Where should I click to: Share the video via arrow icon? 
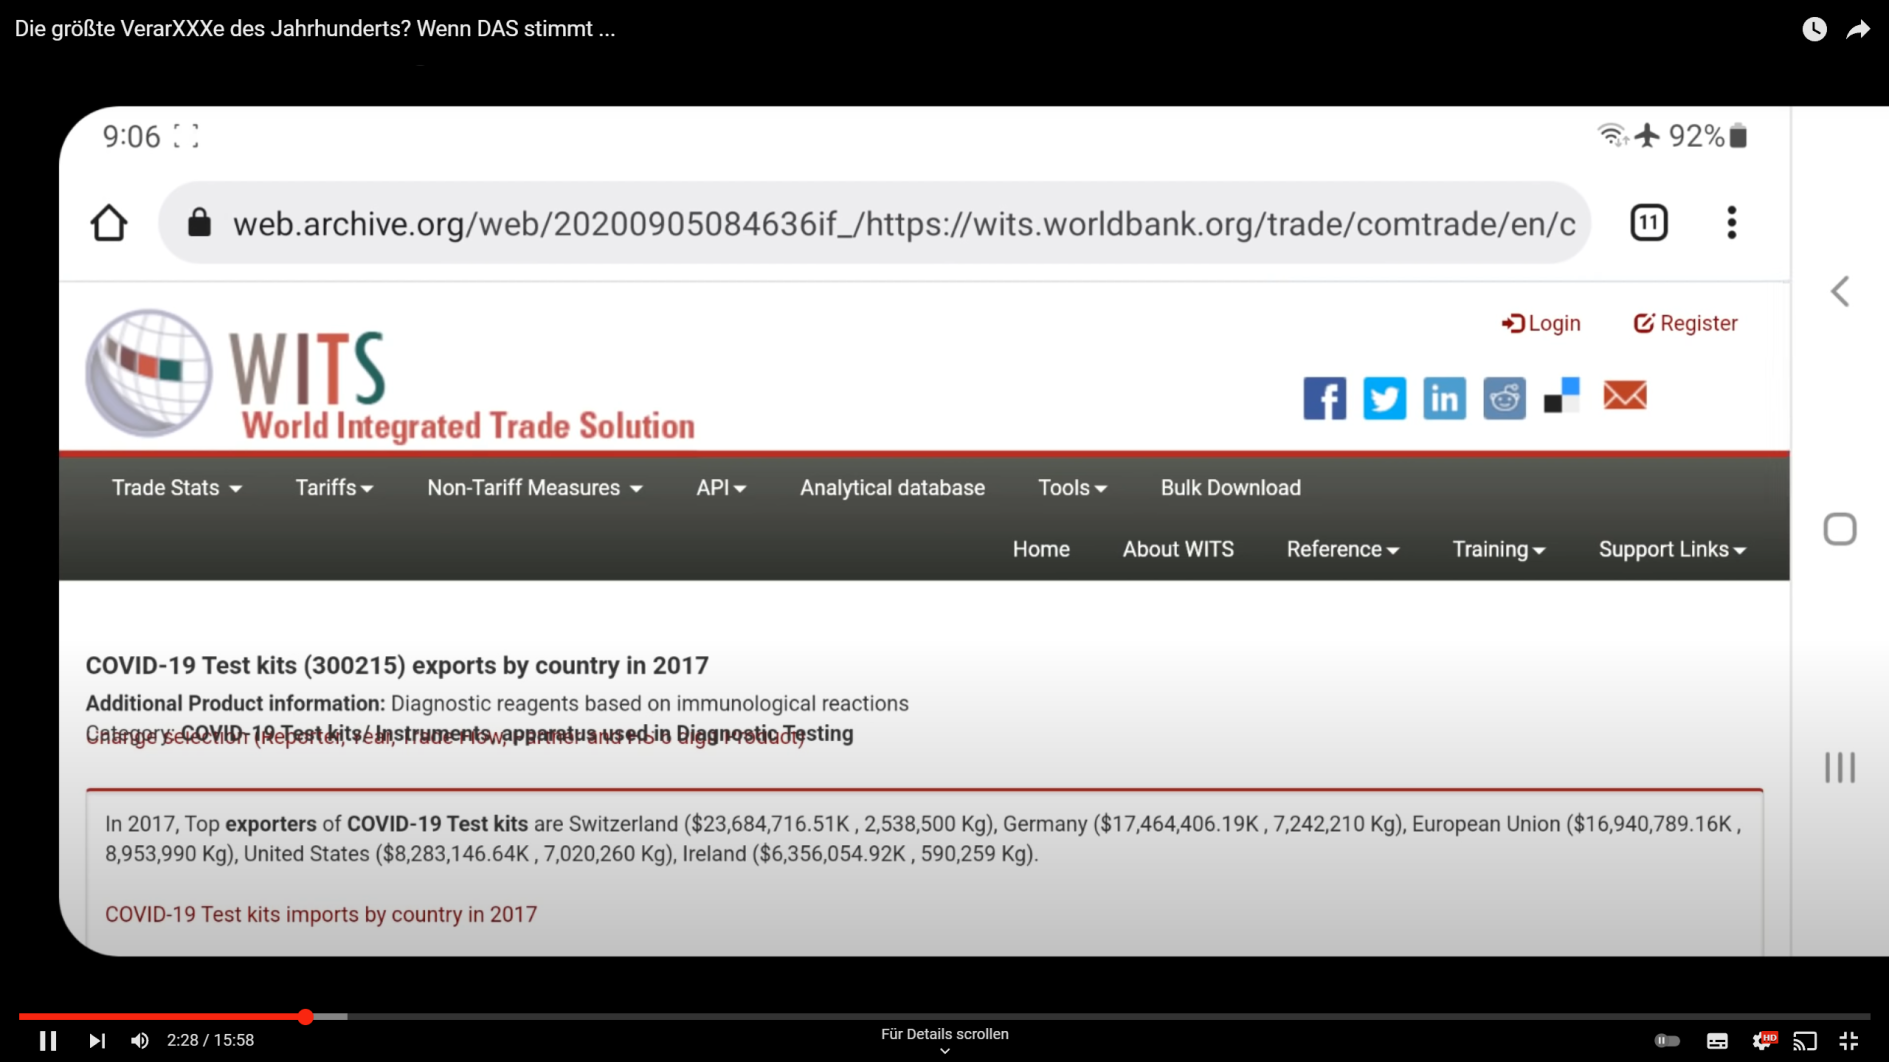1858,29
